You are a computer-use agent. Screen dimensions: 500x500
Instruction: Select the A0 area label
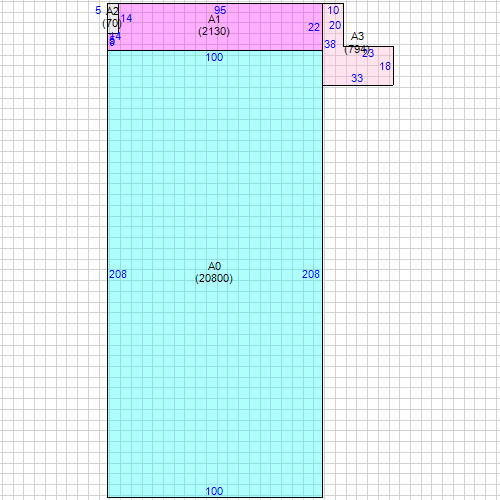[x=214, y=266]
